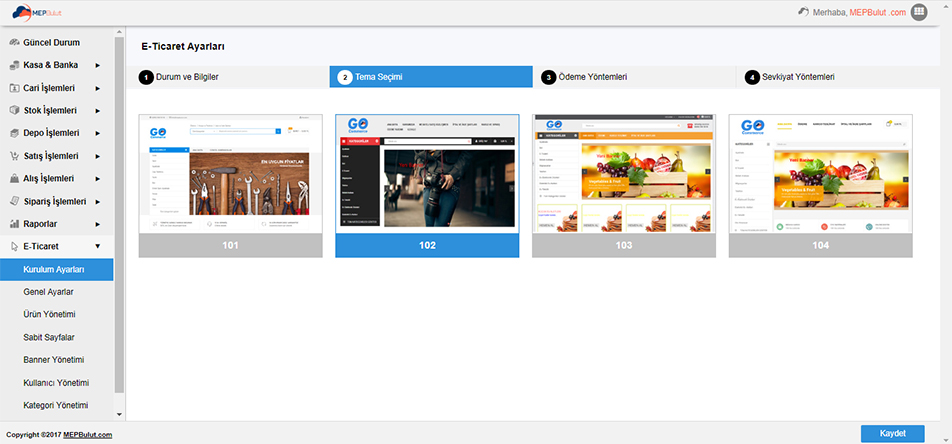Viewport: 952px width, 444px height.
Task: Click the Alış İşlemleri bag icon
Action: pyautogui.click(x=15, y=179)
